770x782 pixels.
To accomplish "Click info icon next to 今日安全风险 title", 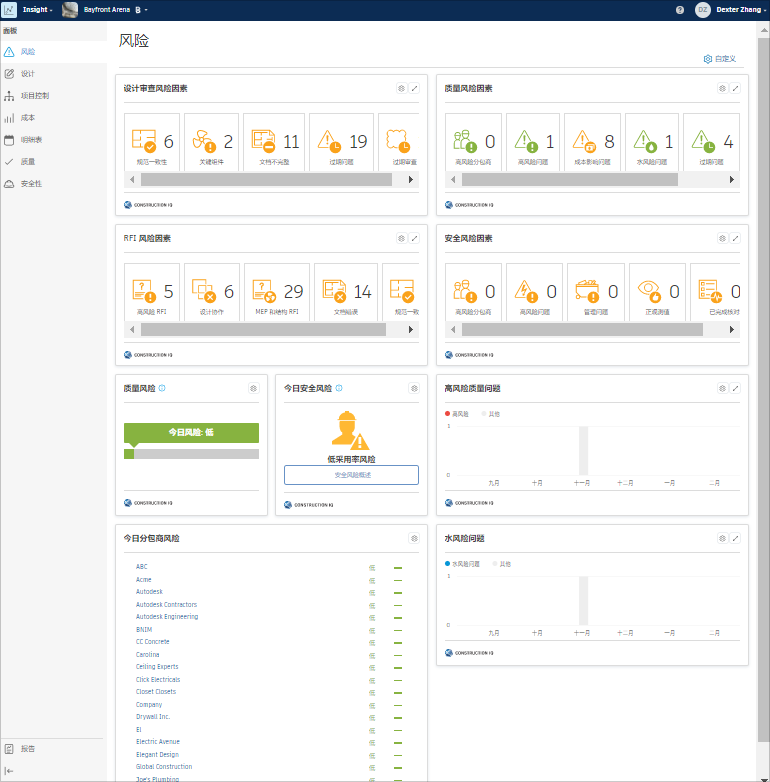I will pyautogui.click(x=339, y=388).
